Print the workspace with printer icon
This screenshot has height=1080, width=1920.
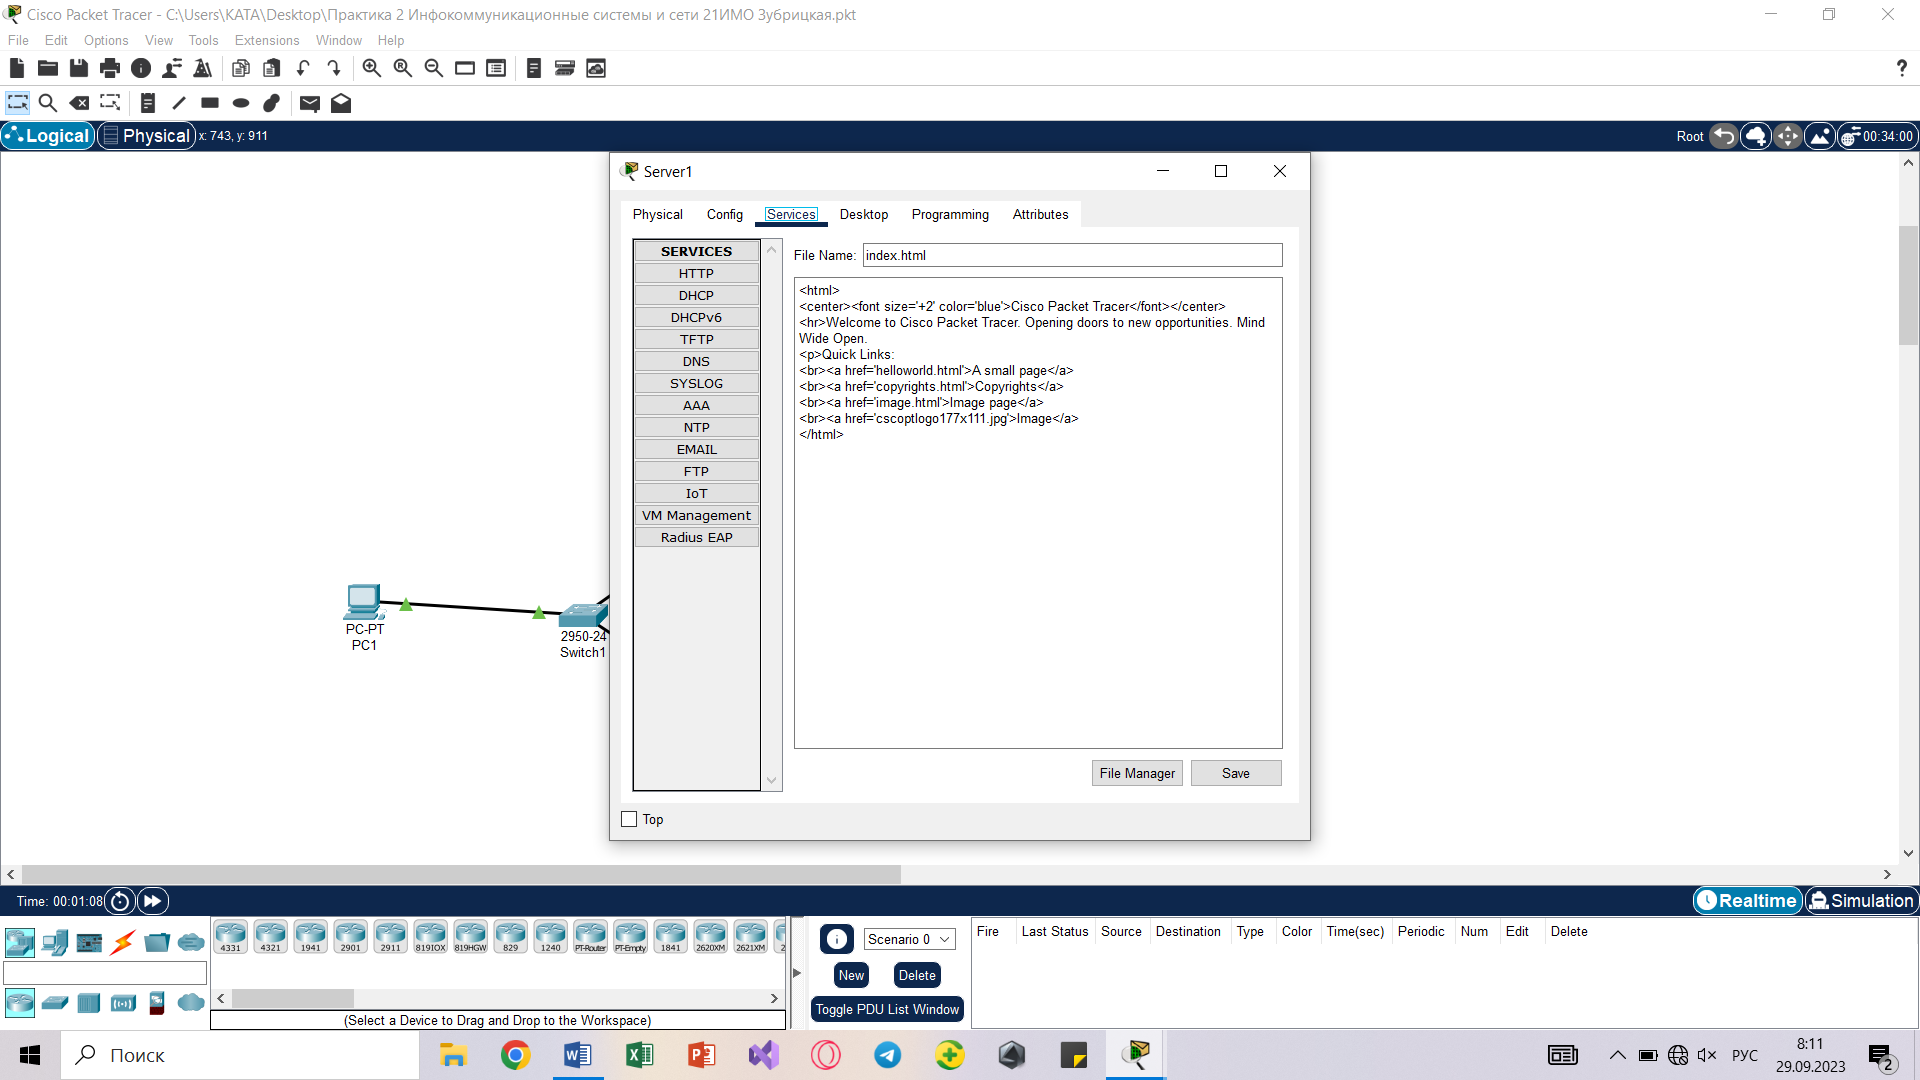[x=110, y=68]
